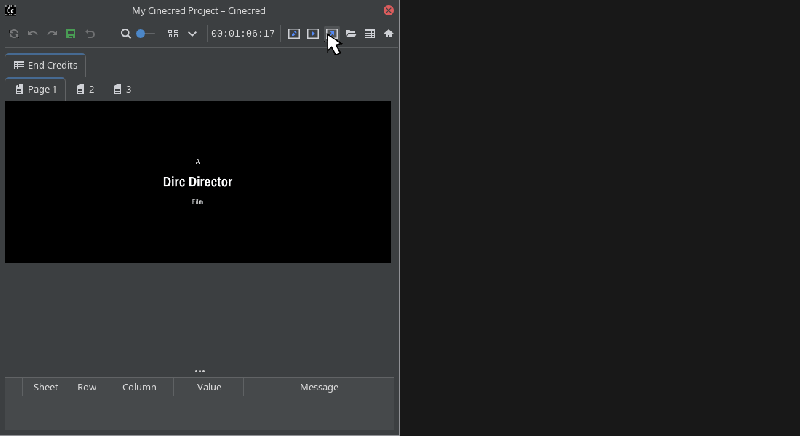Toggle the layout guides grid icon
This screenshot has width=800, height=436.
point(173,34)
